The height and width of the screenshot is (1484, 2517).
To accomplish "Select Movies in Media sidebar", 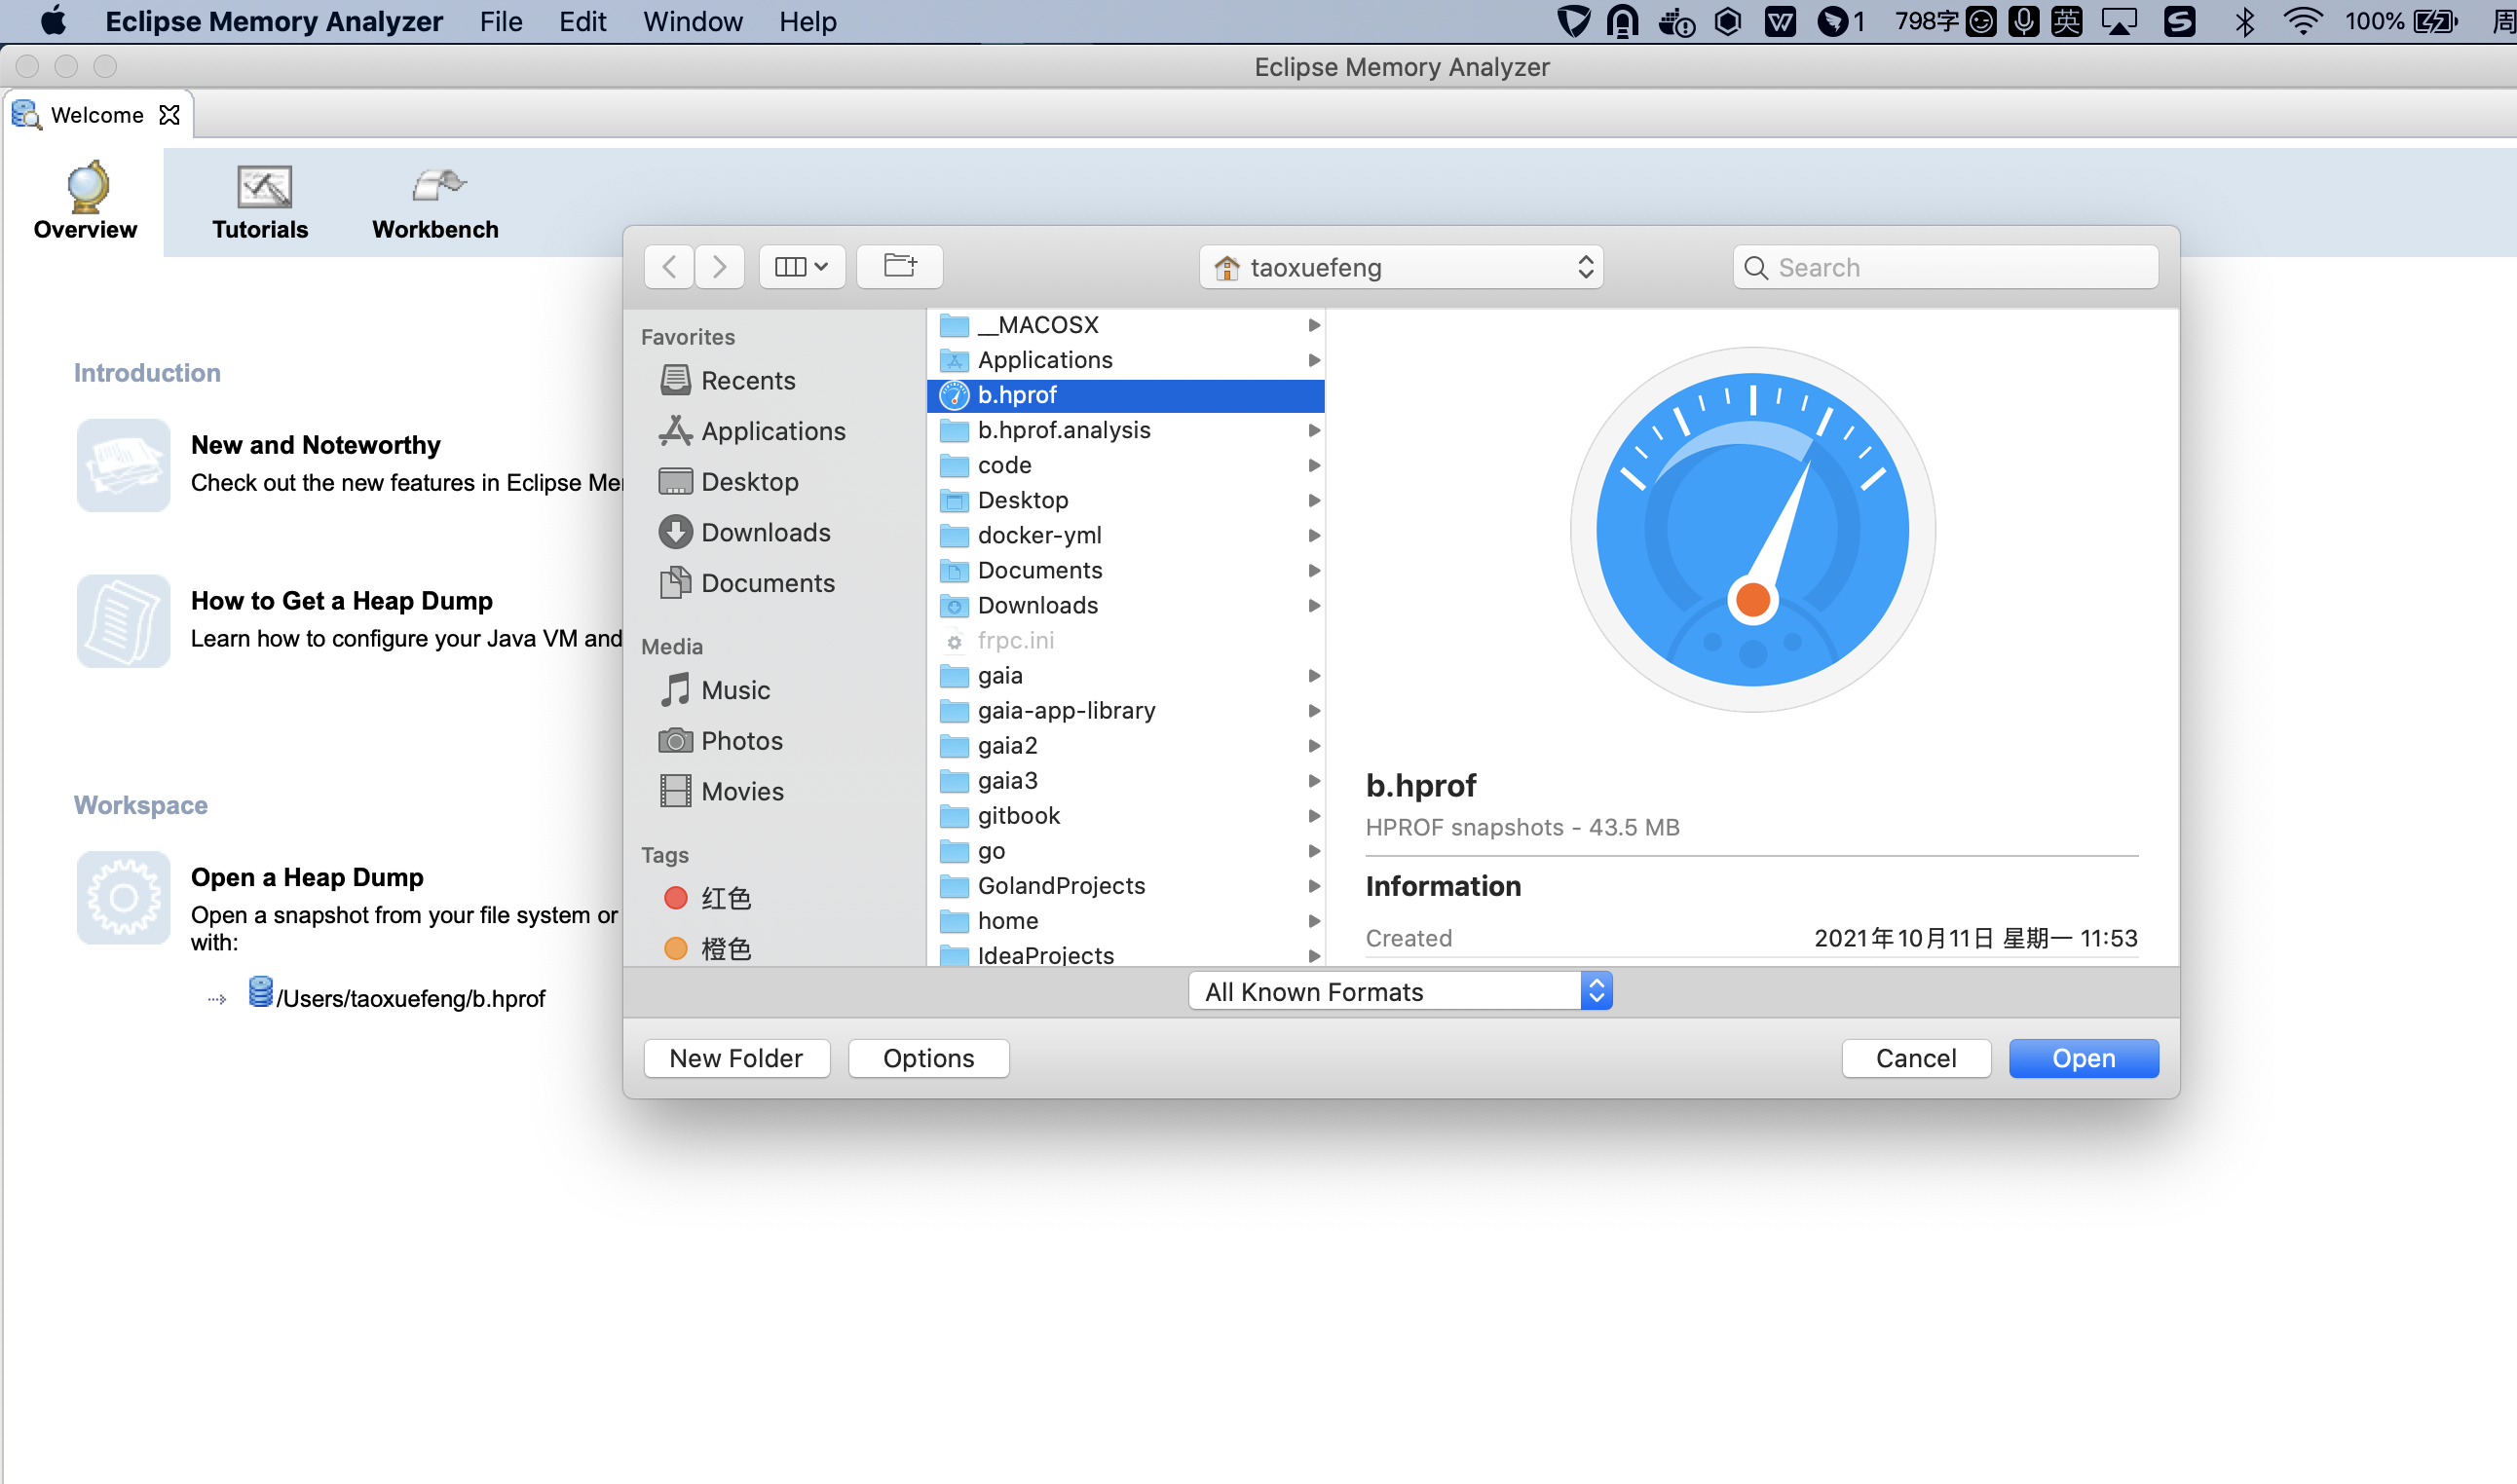I will pos(721,791).
